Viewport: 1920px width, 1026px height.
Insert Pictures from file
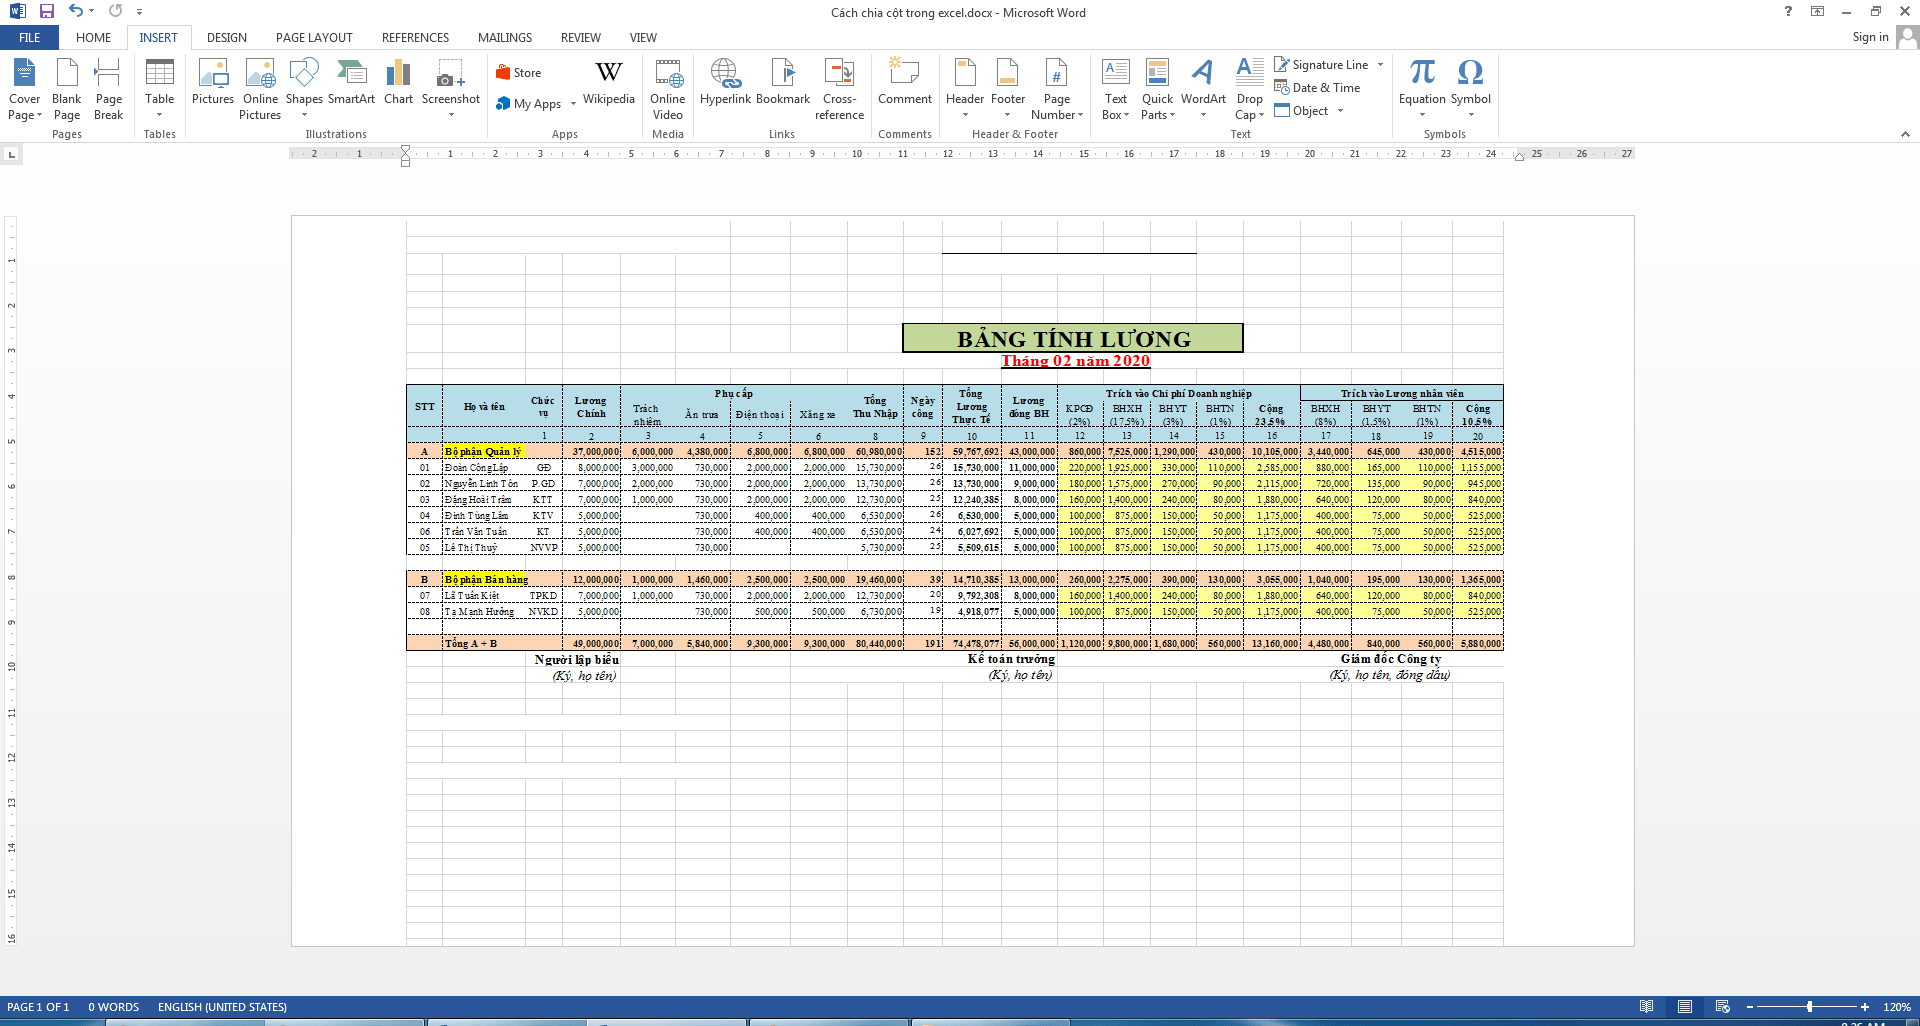tap(213, 82)
